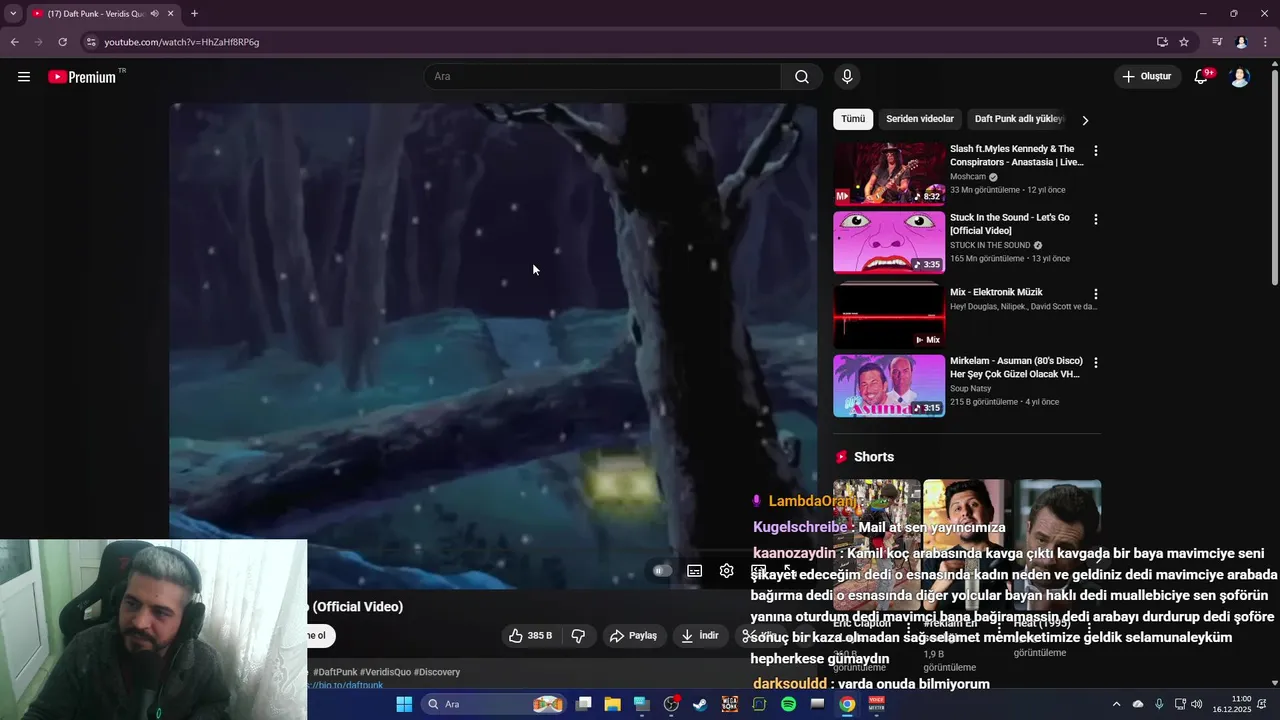This screenshot has width=1280, height=720.
Task: Open the taskbar volume control
Action: [x=1197, y=704]
